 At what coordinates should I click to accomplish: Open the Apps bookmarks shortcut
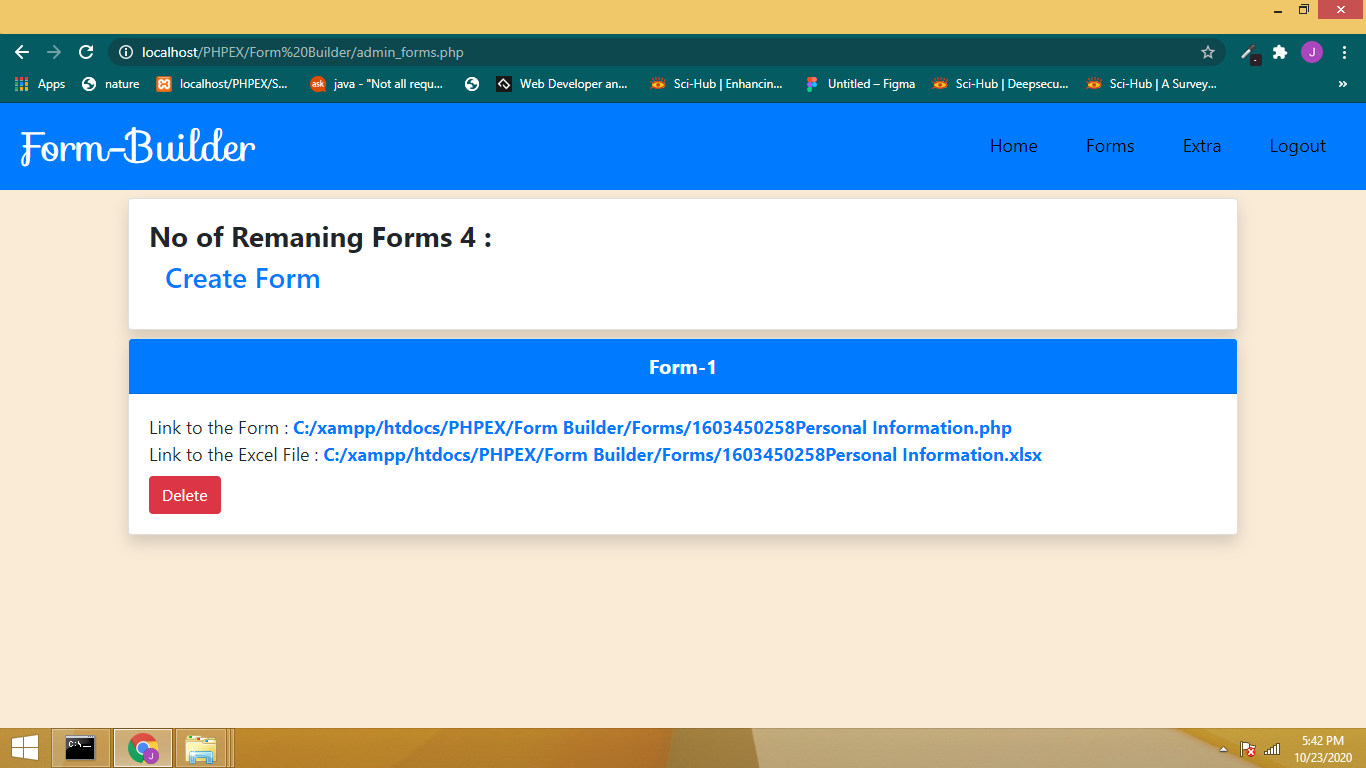[40, 84]
